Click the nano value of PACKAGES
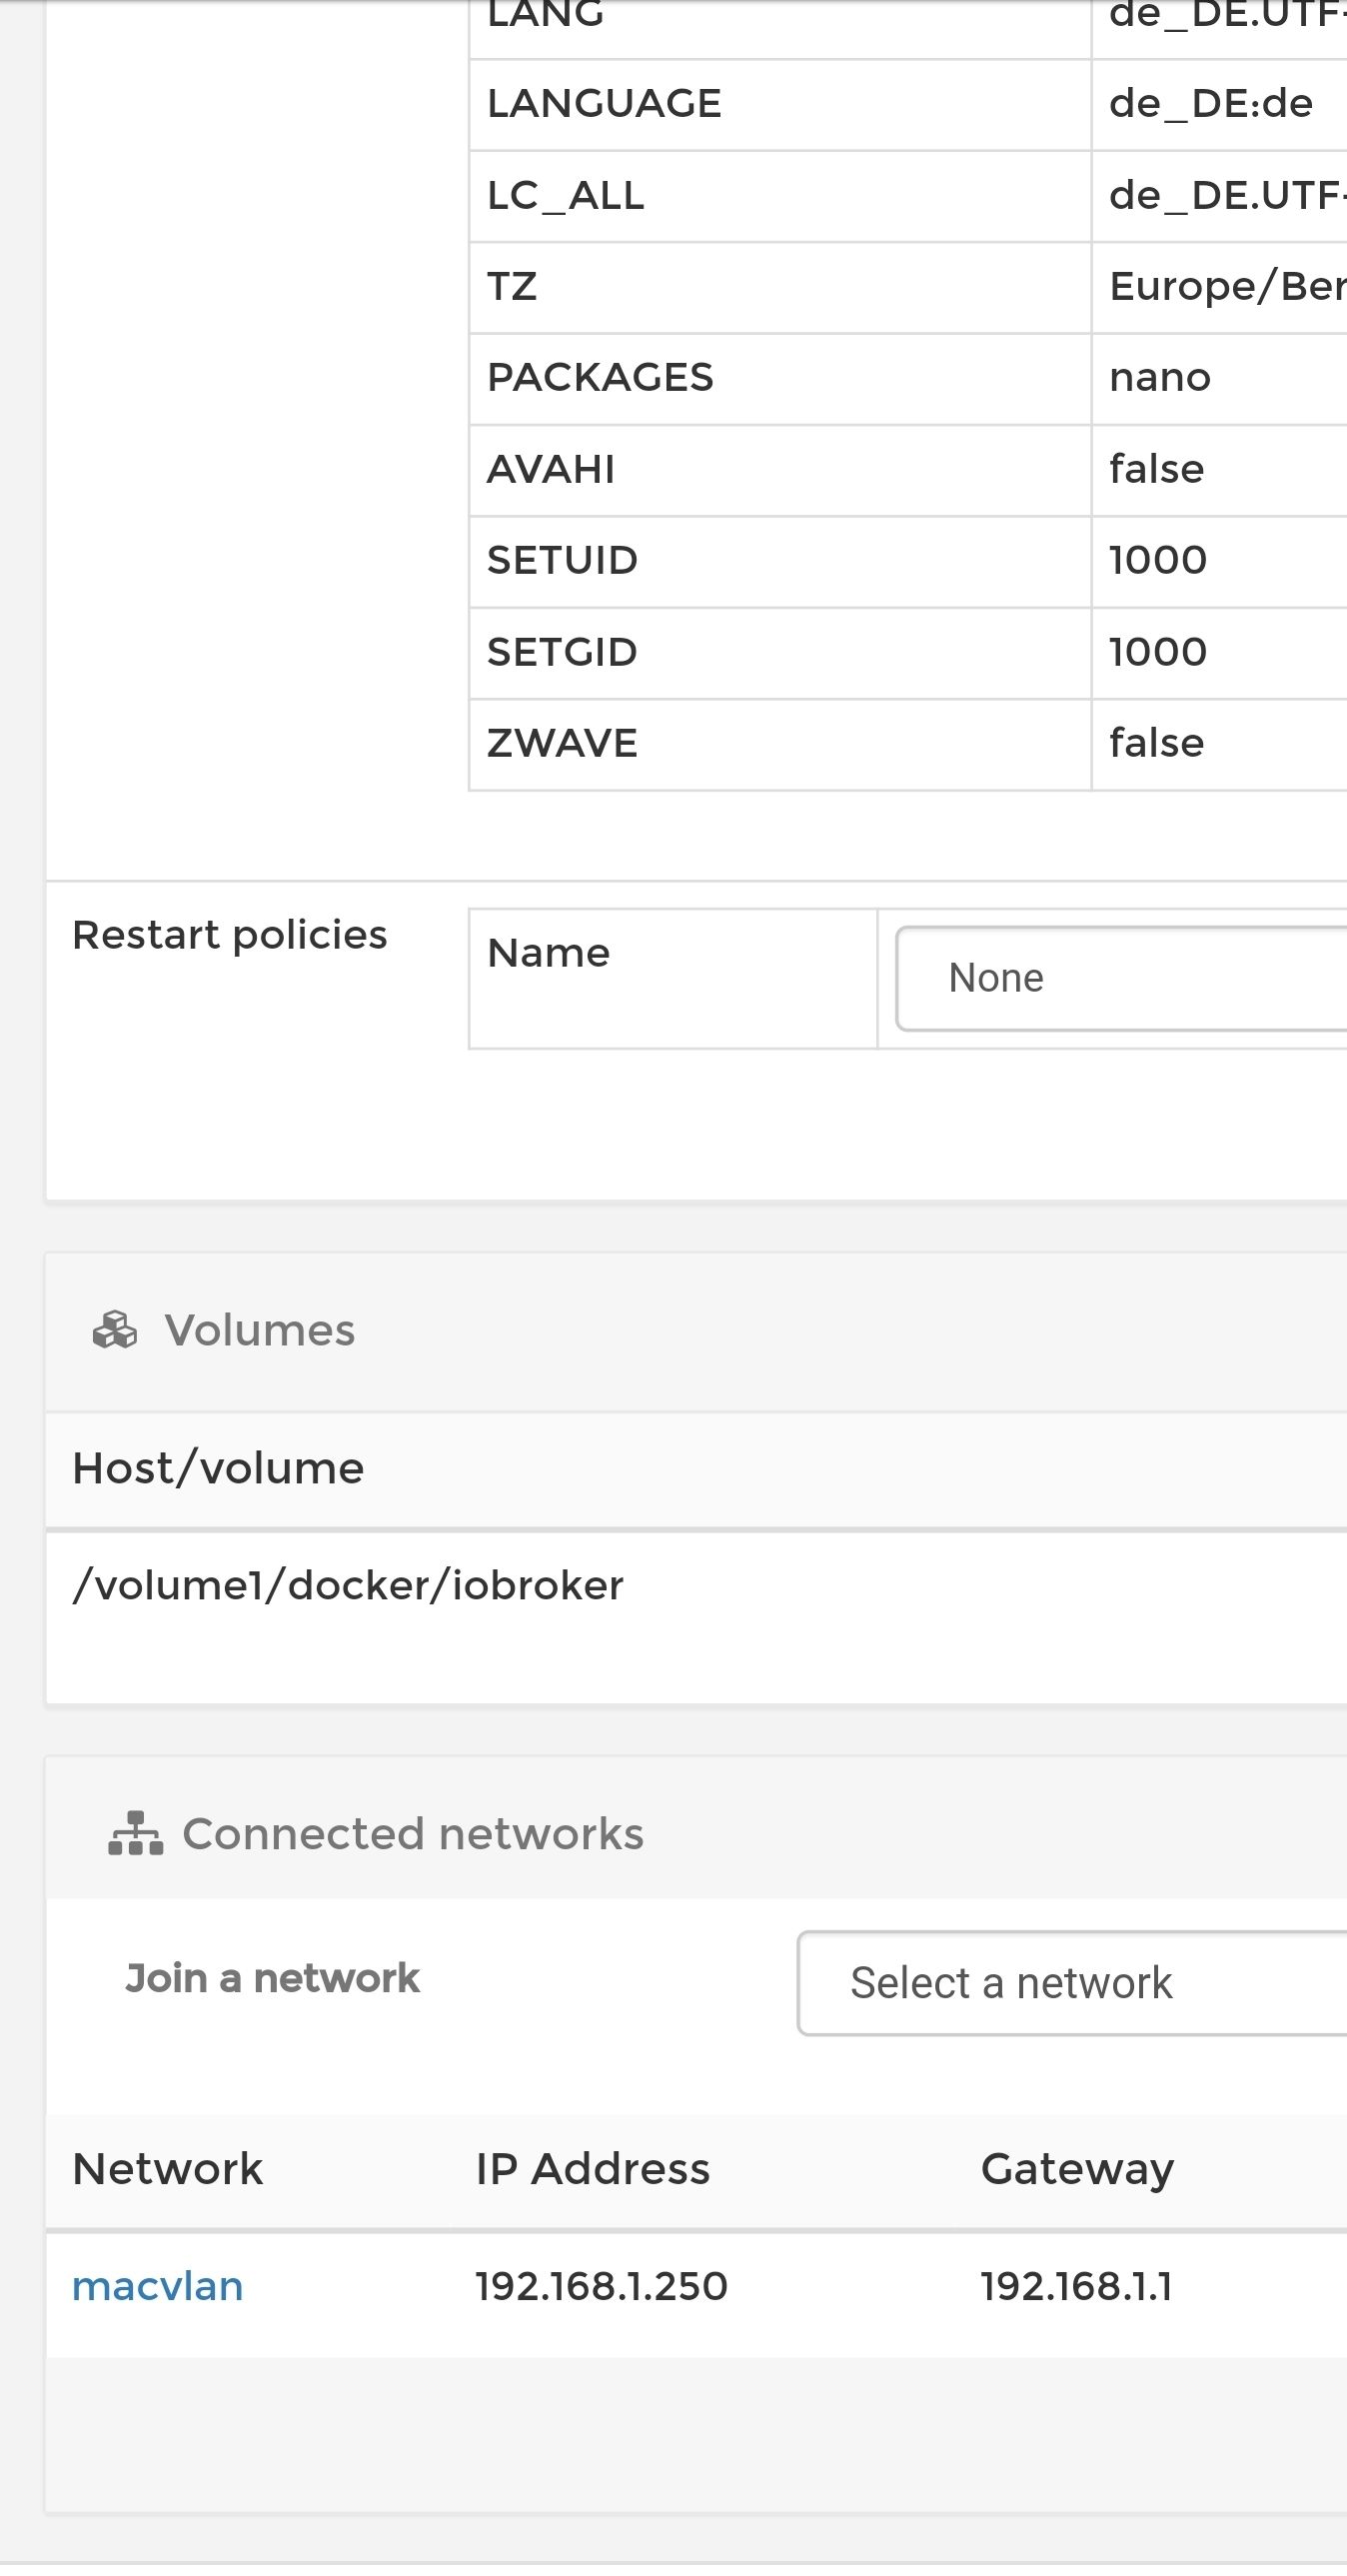Viewport: 1347px width, 2576px height. coord(1160,378)
